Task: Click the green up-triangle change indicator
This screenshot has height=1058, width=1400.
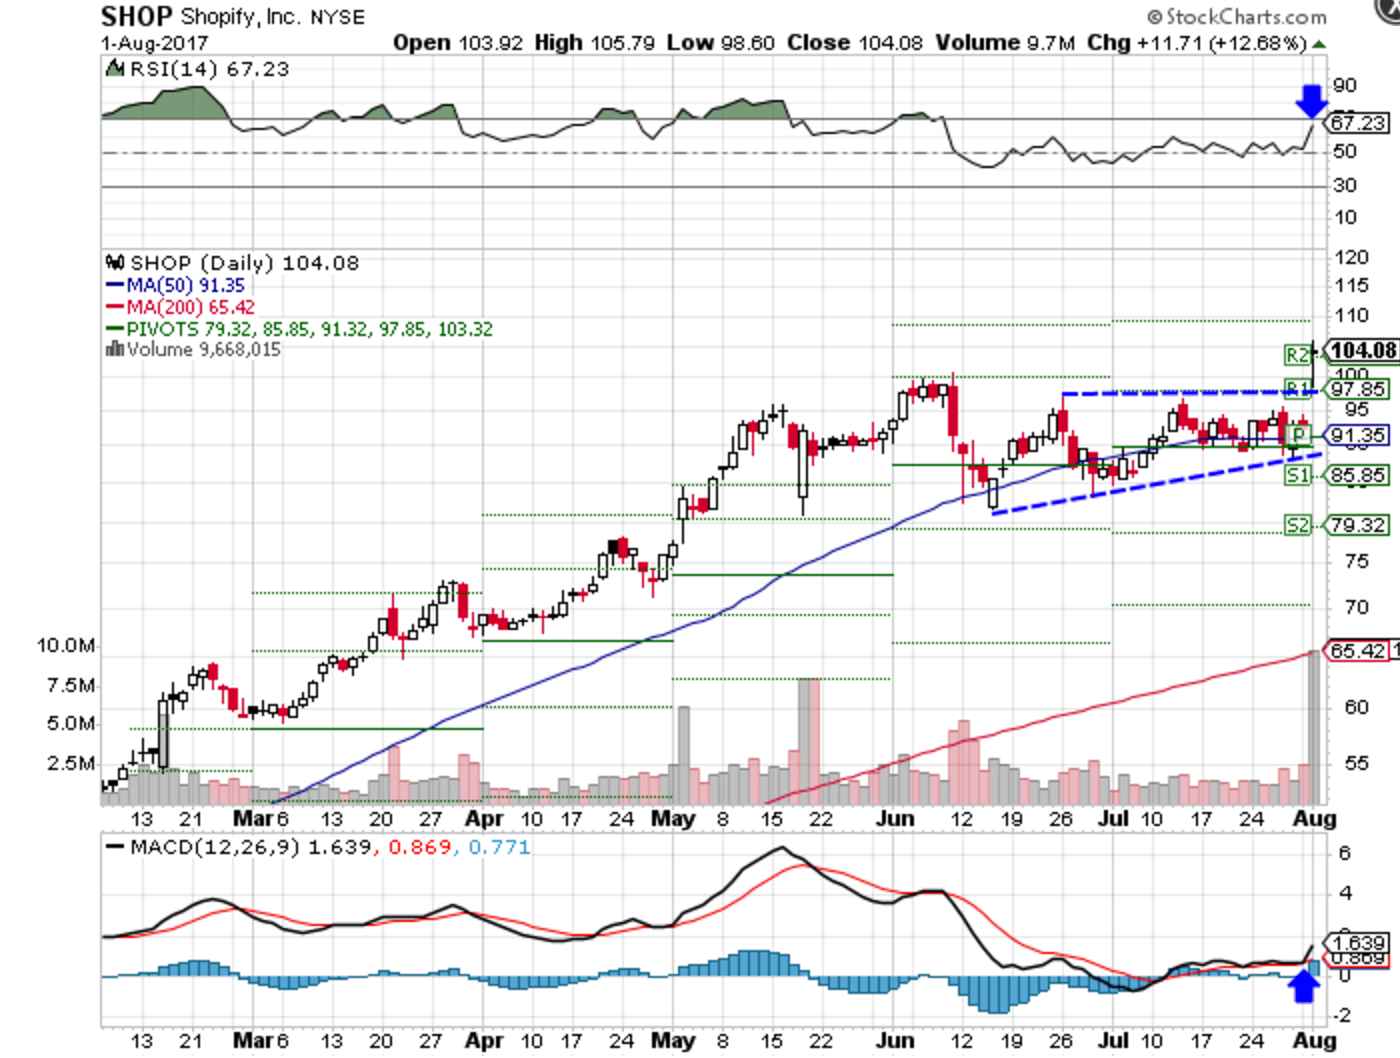Action: click(x=1319, y=45)
